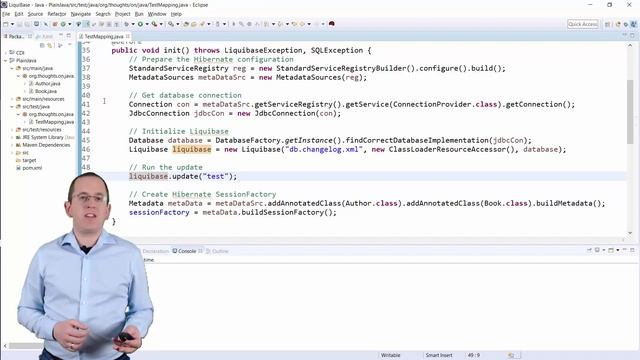Open the File menu

click(x=6, y=14)
